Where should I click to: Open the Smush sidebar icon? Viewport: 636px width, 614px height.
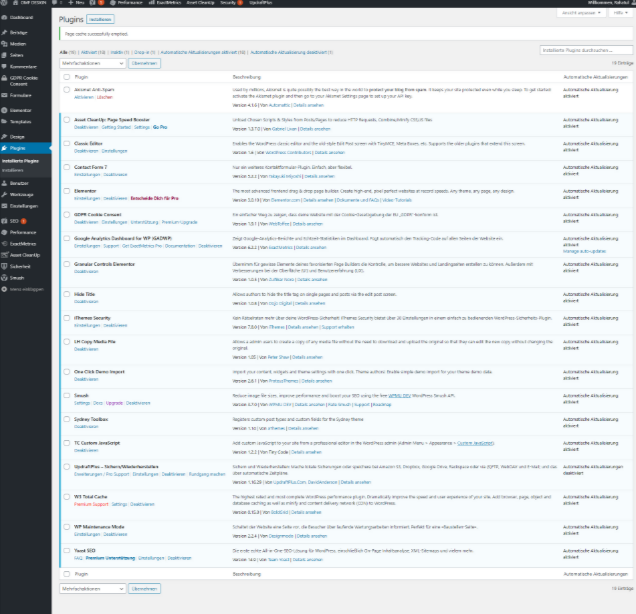point(4,278)
